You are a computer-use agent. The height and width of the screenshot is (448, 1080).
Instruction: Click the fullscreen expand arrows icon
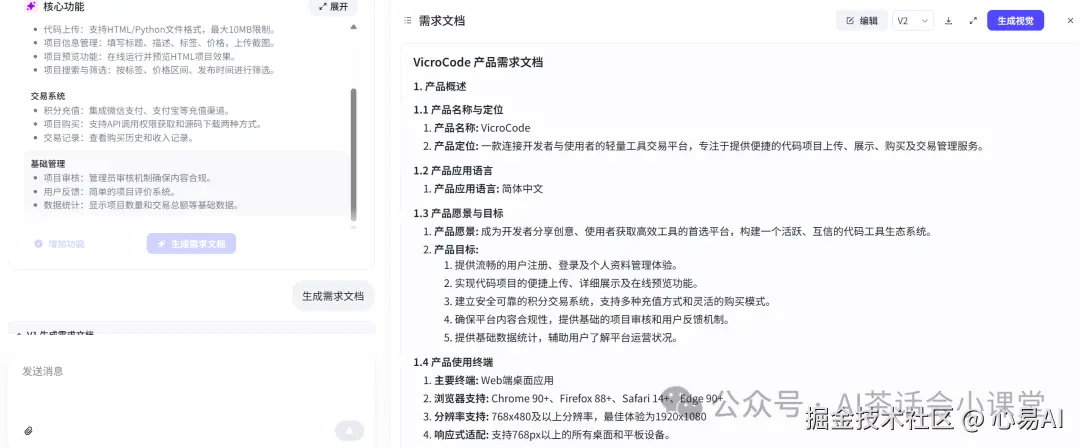coord(973,21)
